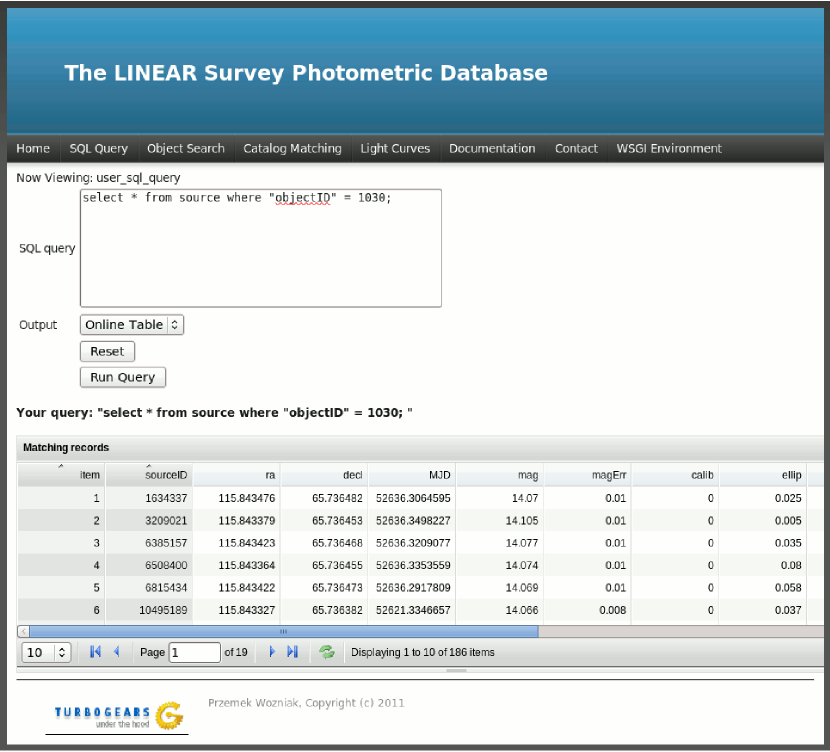
Task: Jump to the last results page
Action: coord(293,652)
